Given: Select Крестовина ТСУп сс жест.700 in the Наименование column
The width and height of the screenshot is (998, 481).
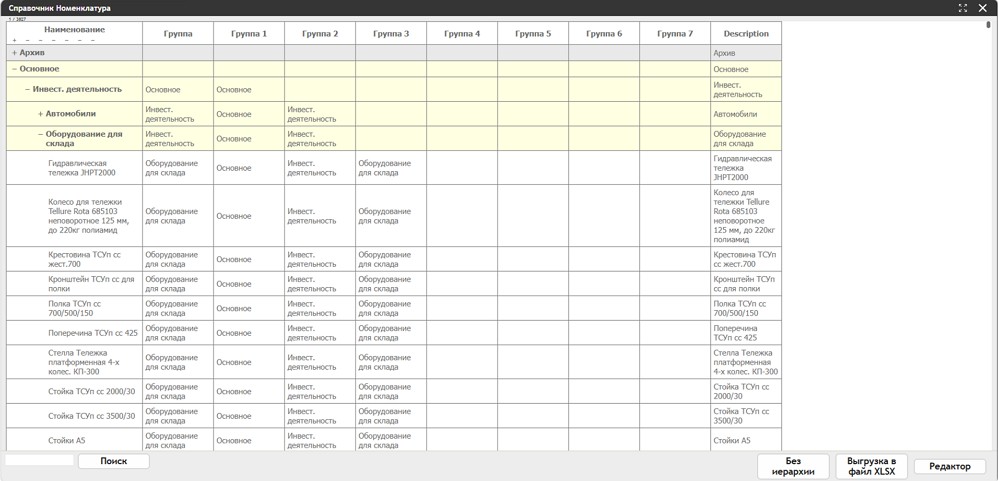Looking at the screenshot, I should click(74, 260).
